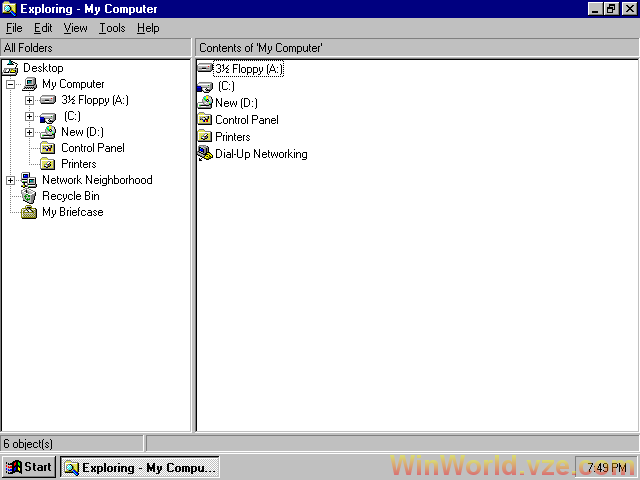This screenshot has height=480, width=640.
Task: Select 'Dial-Up Networking' label
Action: (261, 154)
